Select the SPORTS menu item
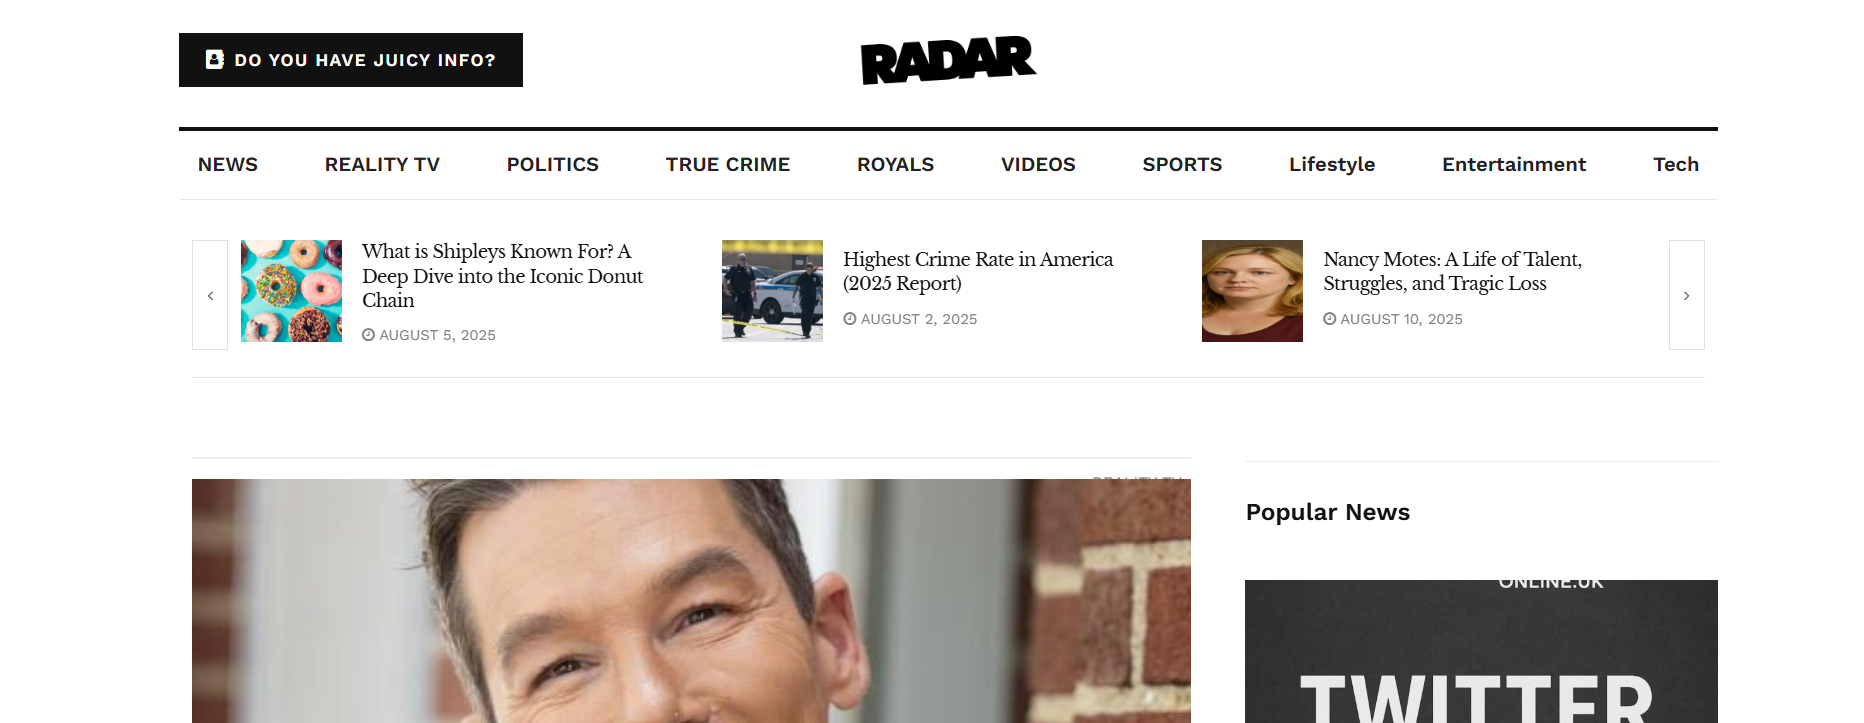The width and height of the screenshot is (1864, 723). (x=1182, y=164)
